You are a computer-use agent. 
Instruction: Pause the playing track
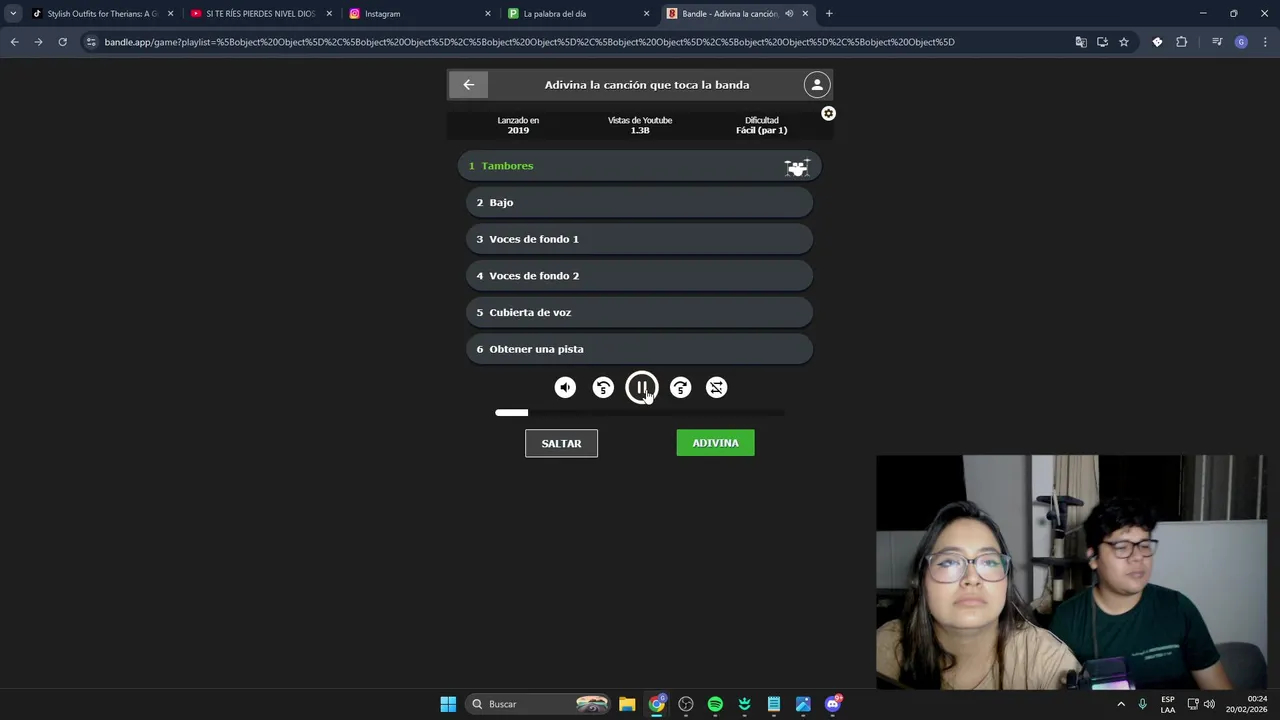pos(642,388)
